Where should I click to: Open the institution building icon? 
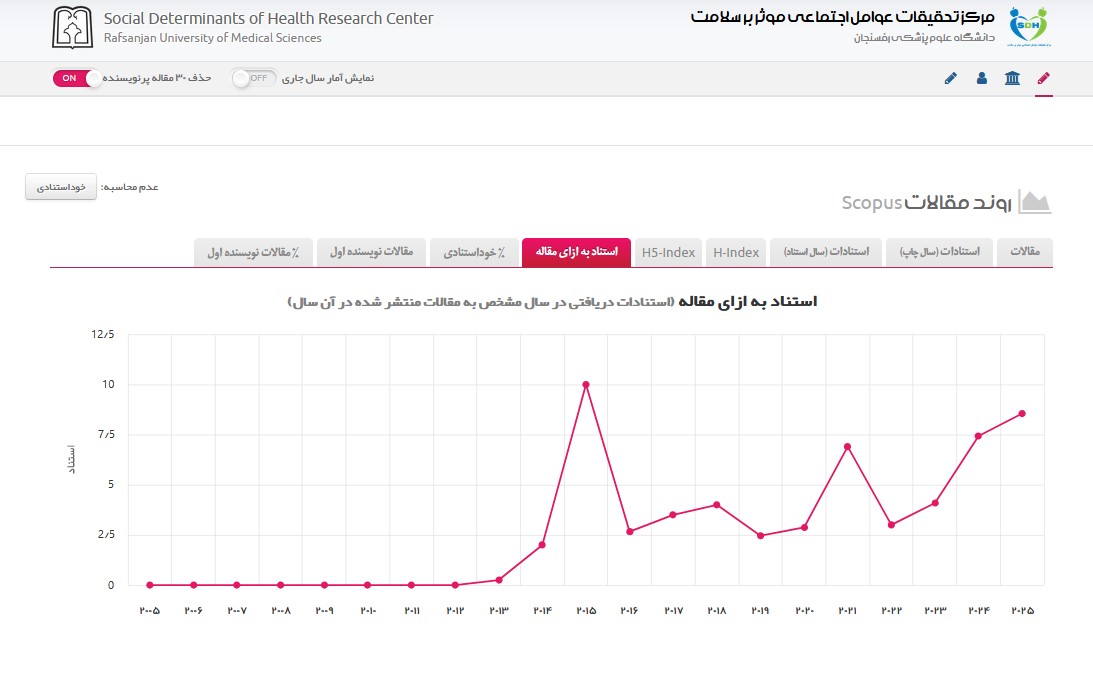[1012, 78]
